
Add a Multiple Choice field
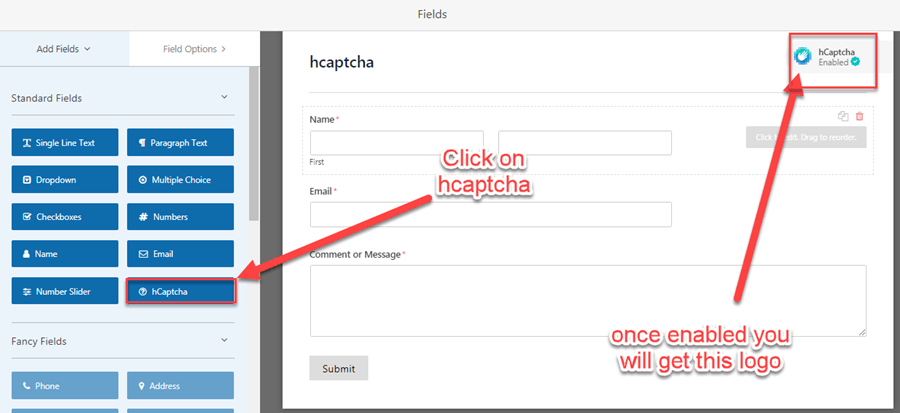pos(180,180)
